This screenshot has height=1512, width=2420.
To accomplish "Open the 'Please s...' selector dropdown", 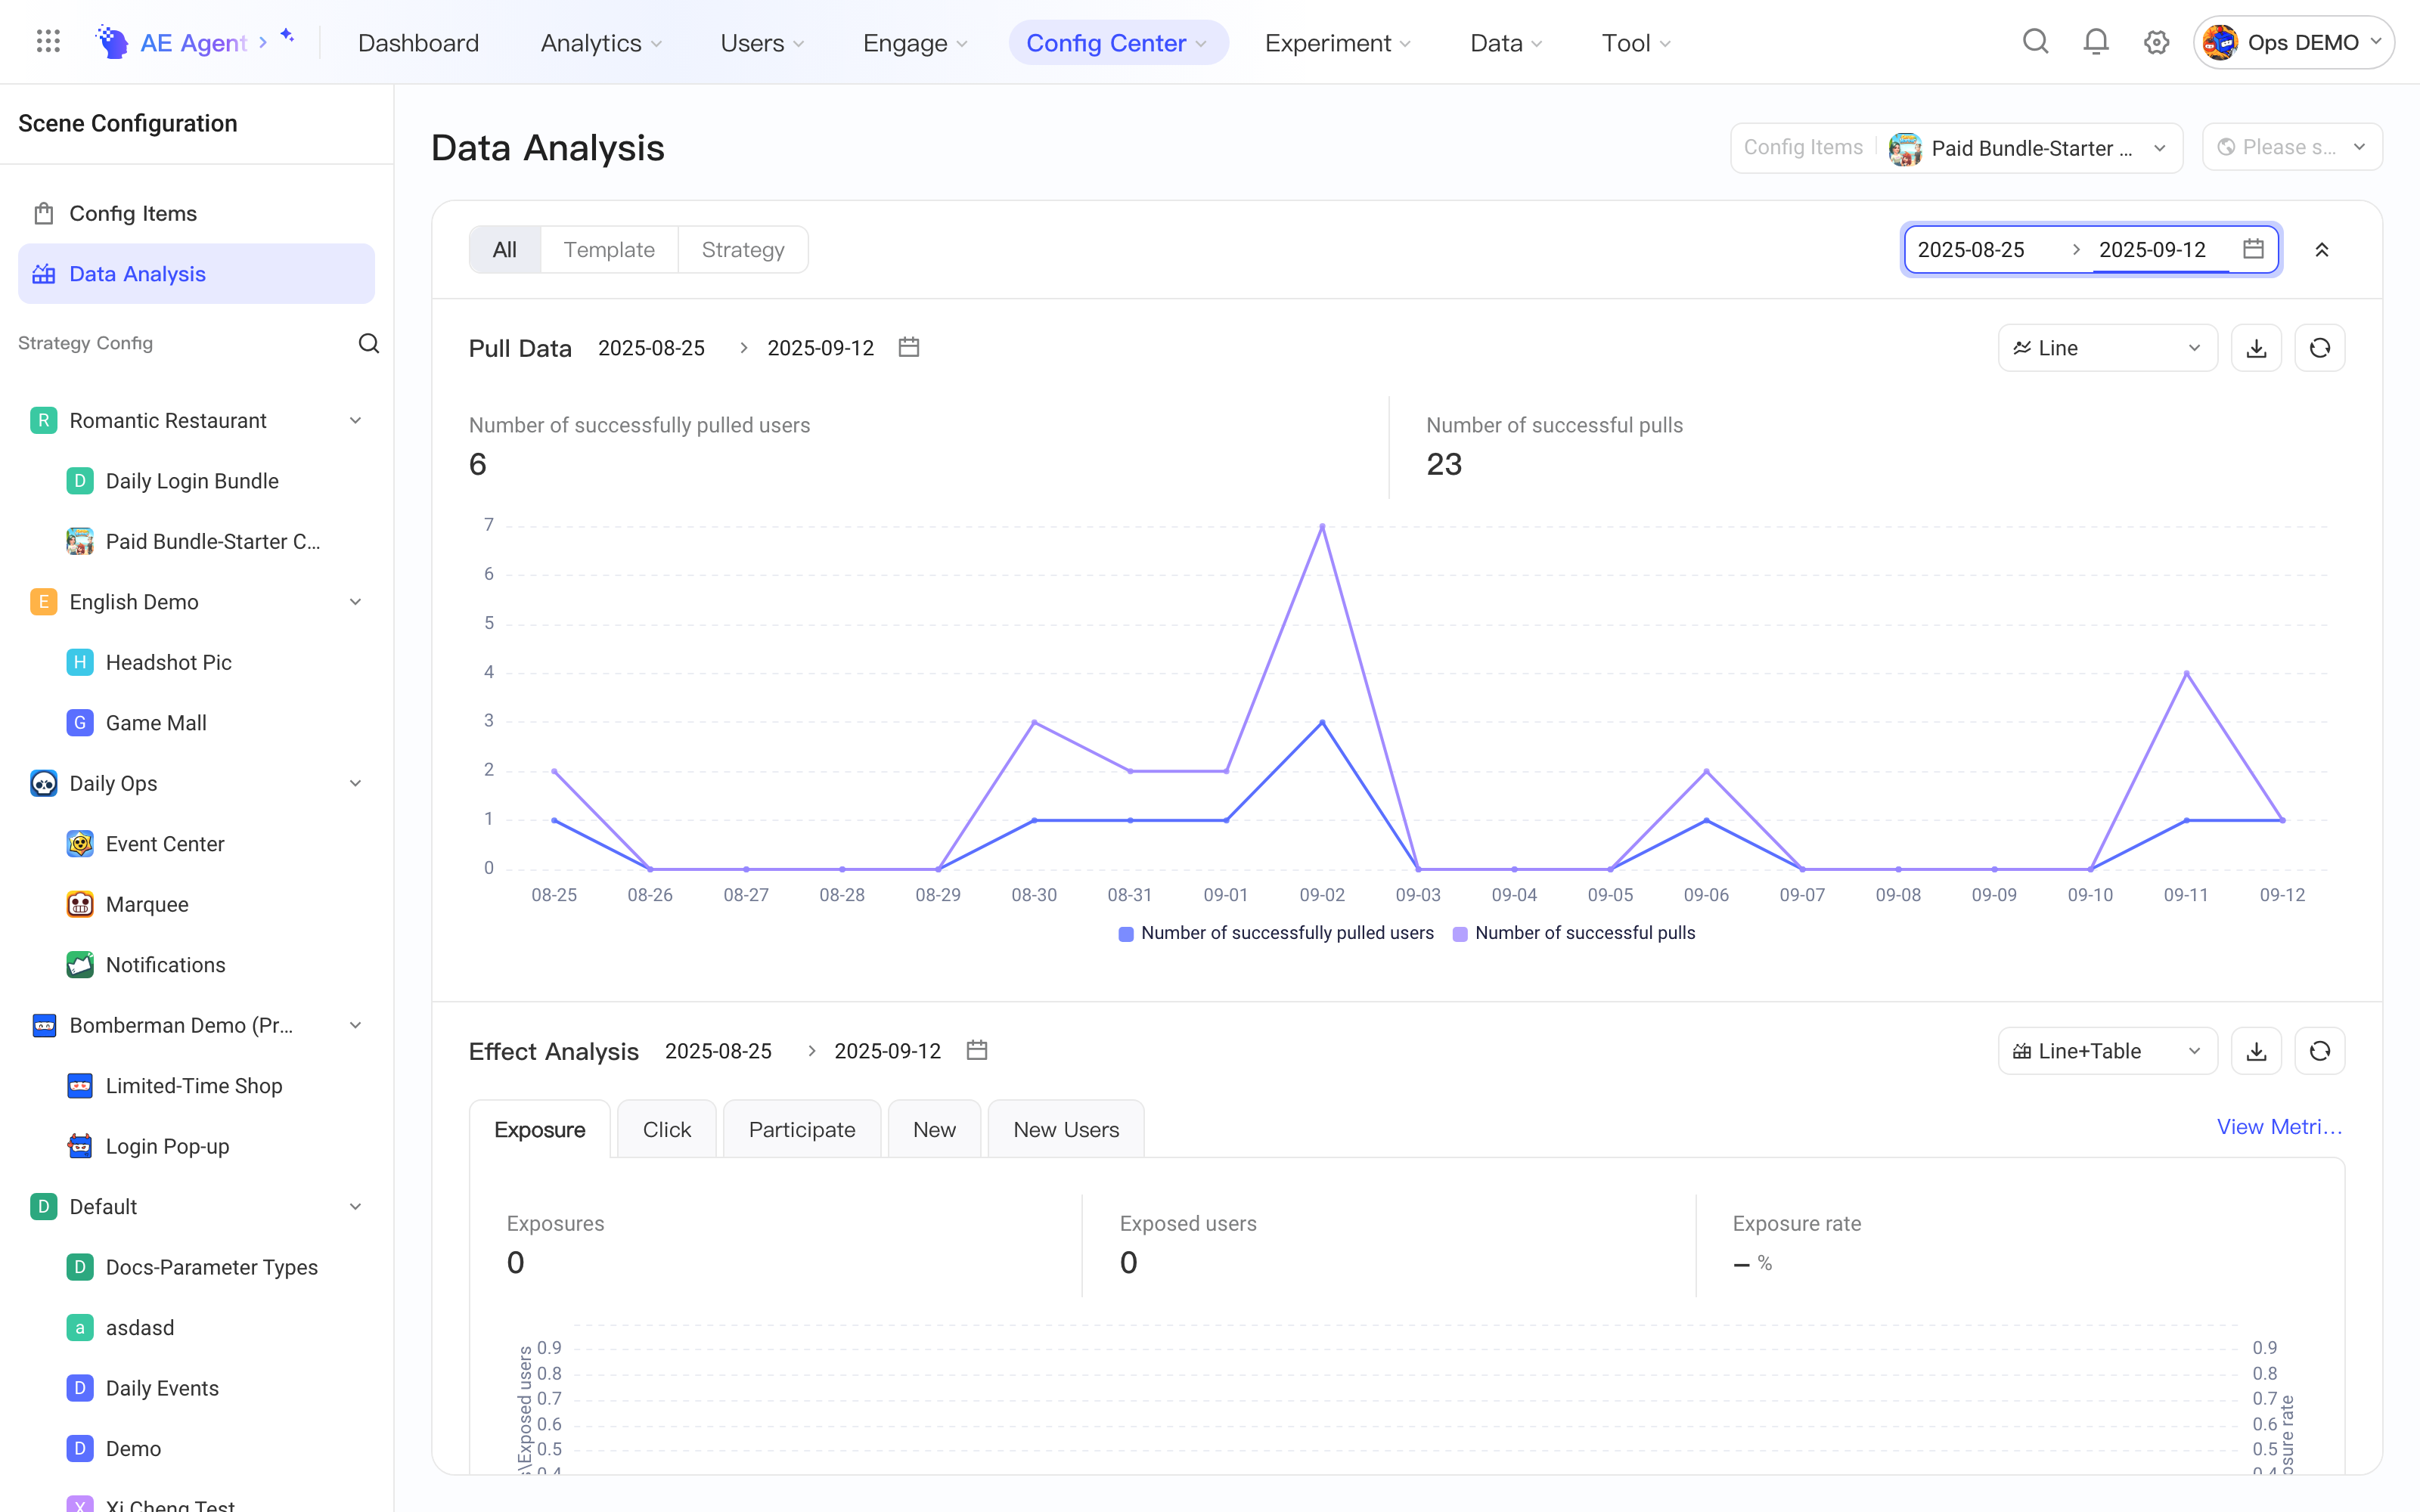I will pos(2292,148).
